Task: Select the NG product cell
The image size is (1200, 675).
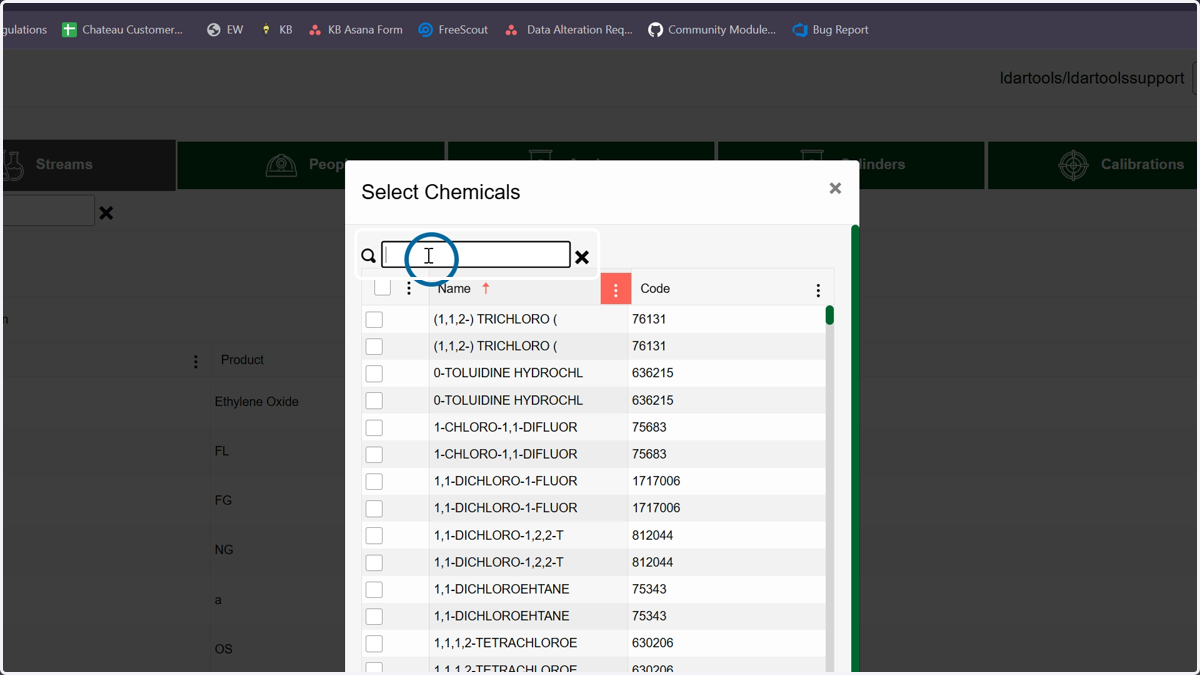Action: (x=224, y=550)
